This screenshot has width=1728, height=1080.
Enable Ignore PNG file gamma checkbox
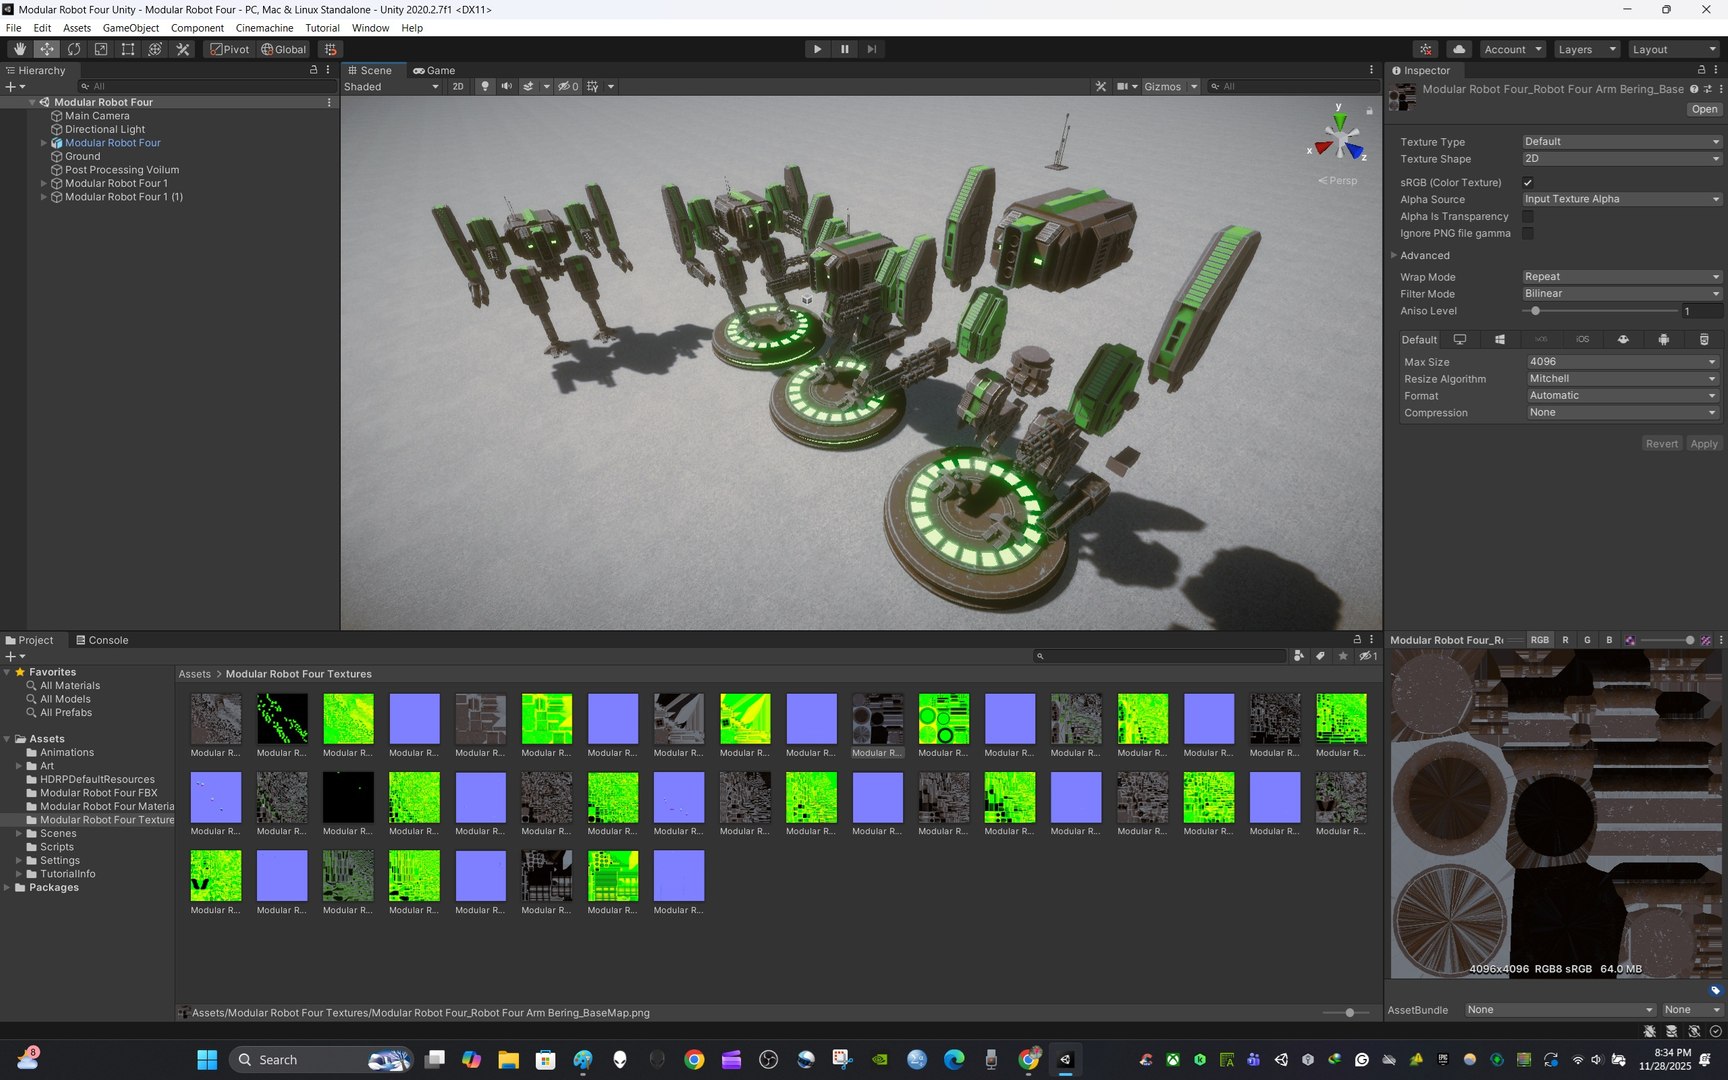[1528, 234]
